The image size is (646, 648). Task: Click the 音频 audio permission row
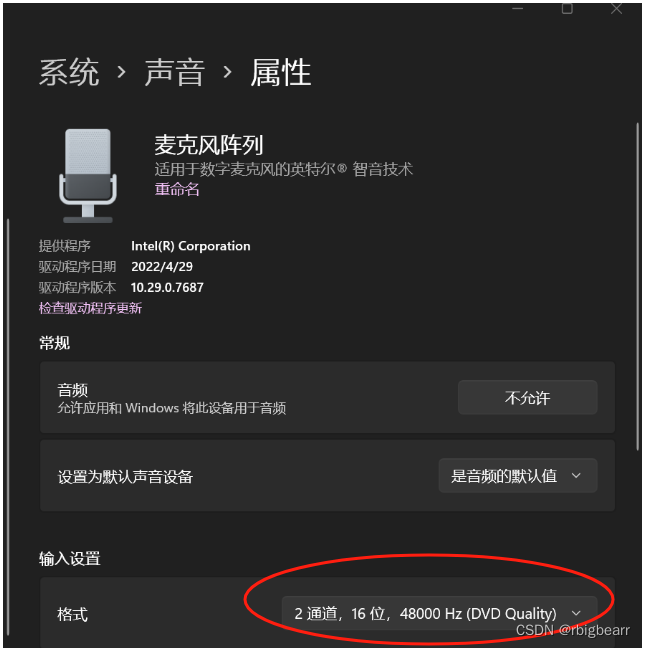(x=327, y=397)
